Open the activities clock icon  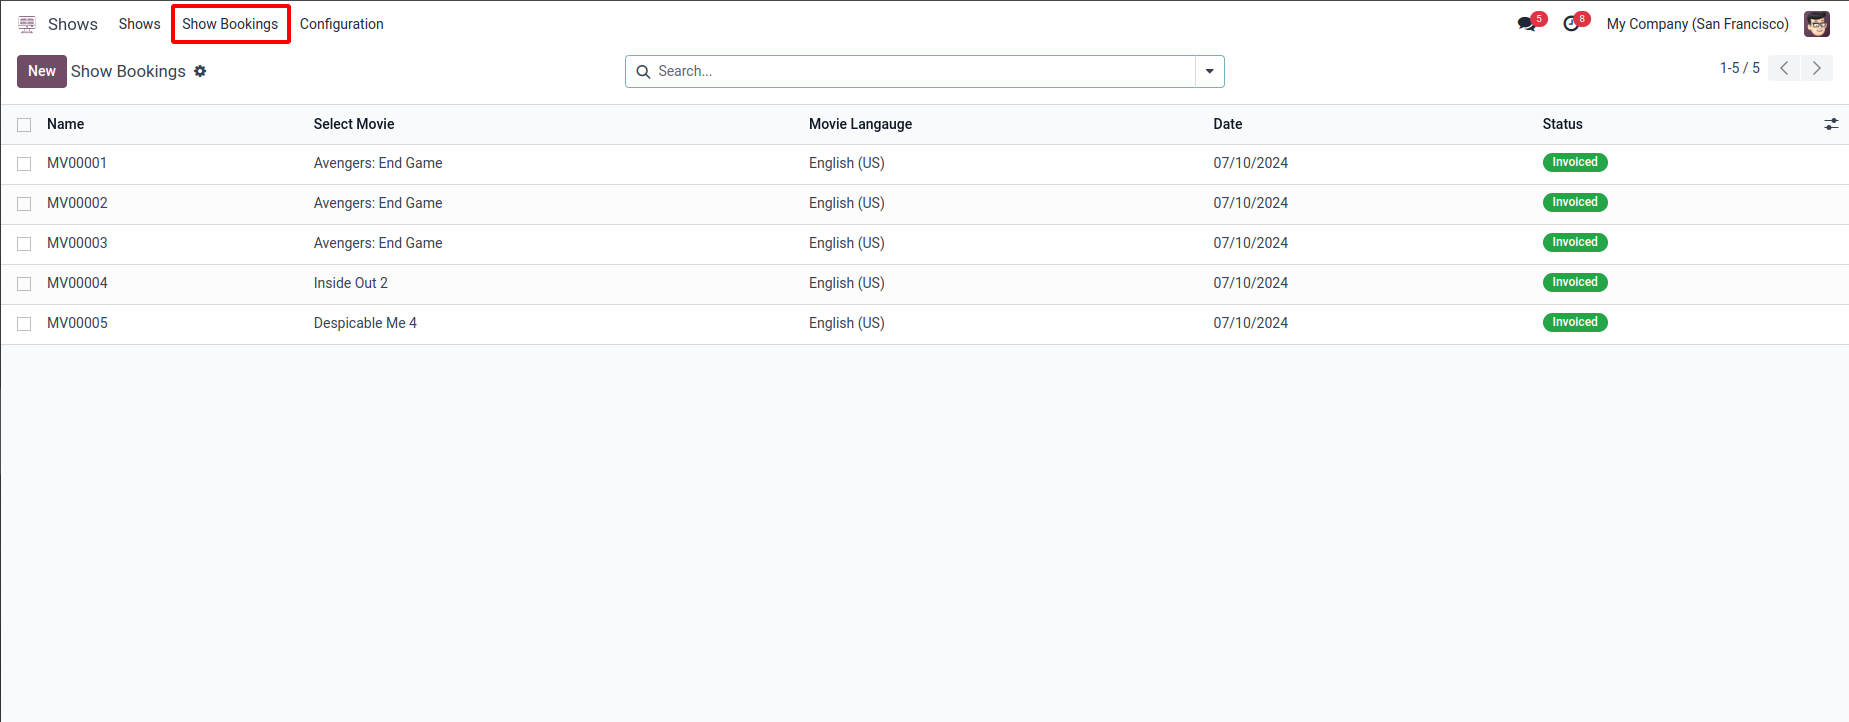click(x=1571, y=24)
